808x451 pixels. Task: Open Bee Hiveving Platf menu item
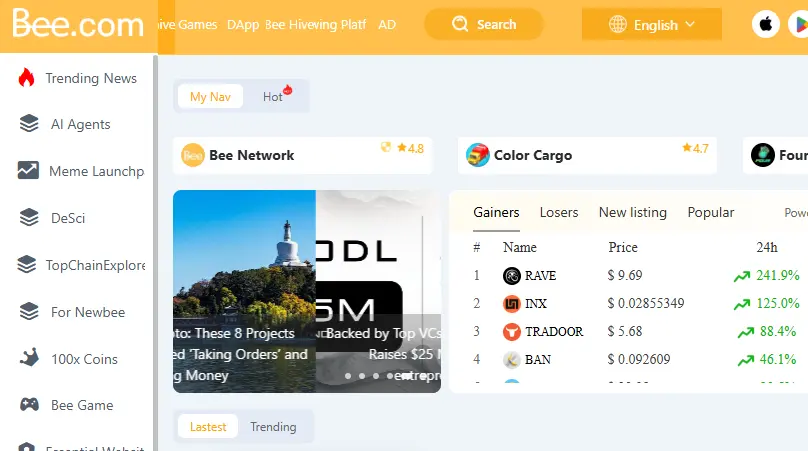tap(315, 25)
